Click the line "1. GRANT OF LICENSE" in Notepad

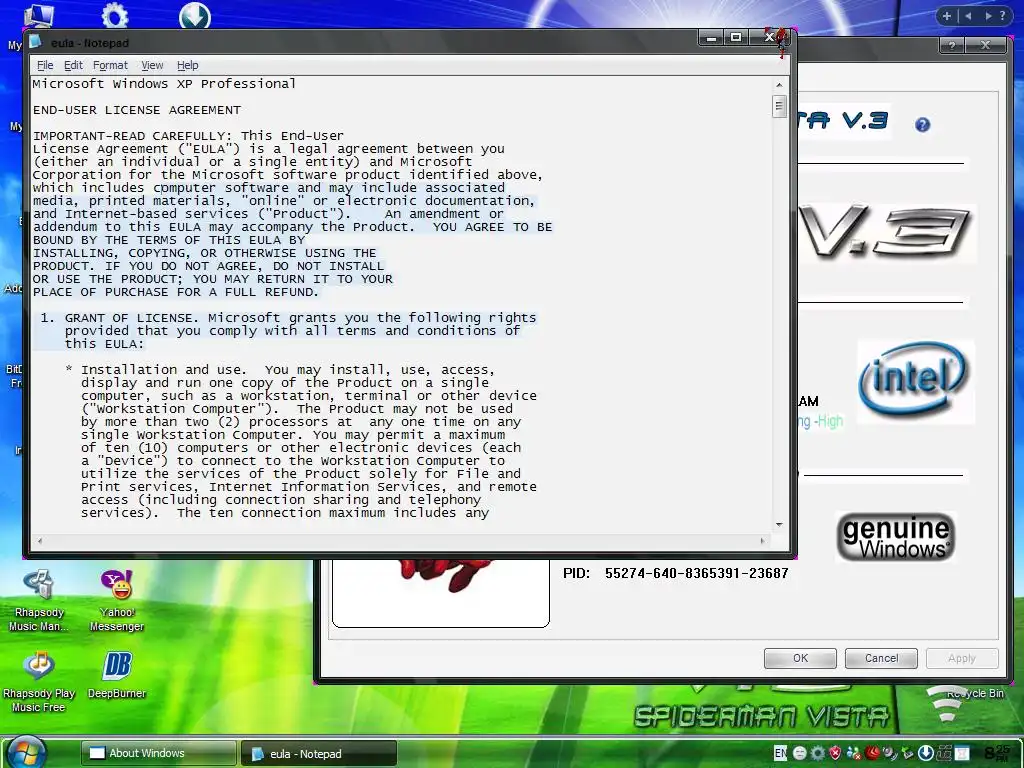pos(288,318)
